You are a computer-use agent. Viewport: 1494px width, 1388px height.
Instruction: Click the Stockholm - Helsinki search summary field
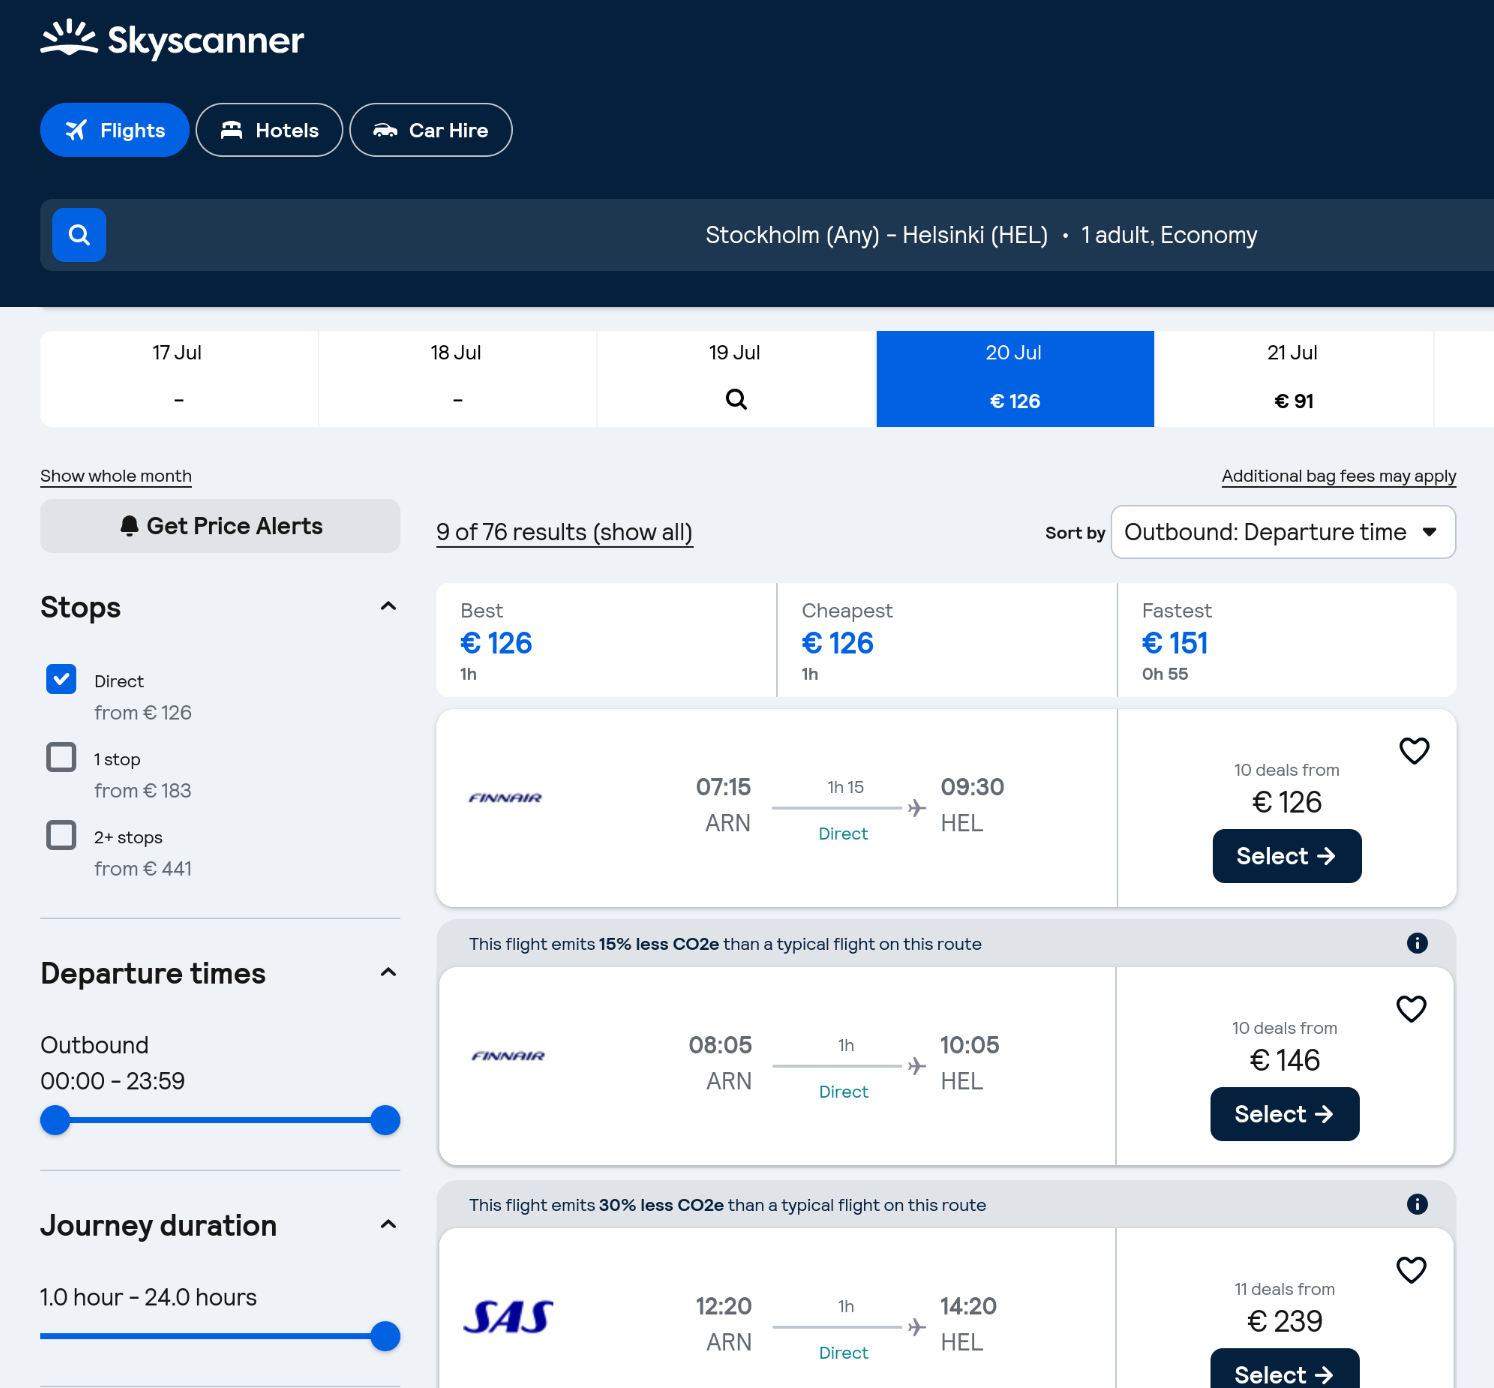coord(767,235)
